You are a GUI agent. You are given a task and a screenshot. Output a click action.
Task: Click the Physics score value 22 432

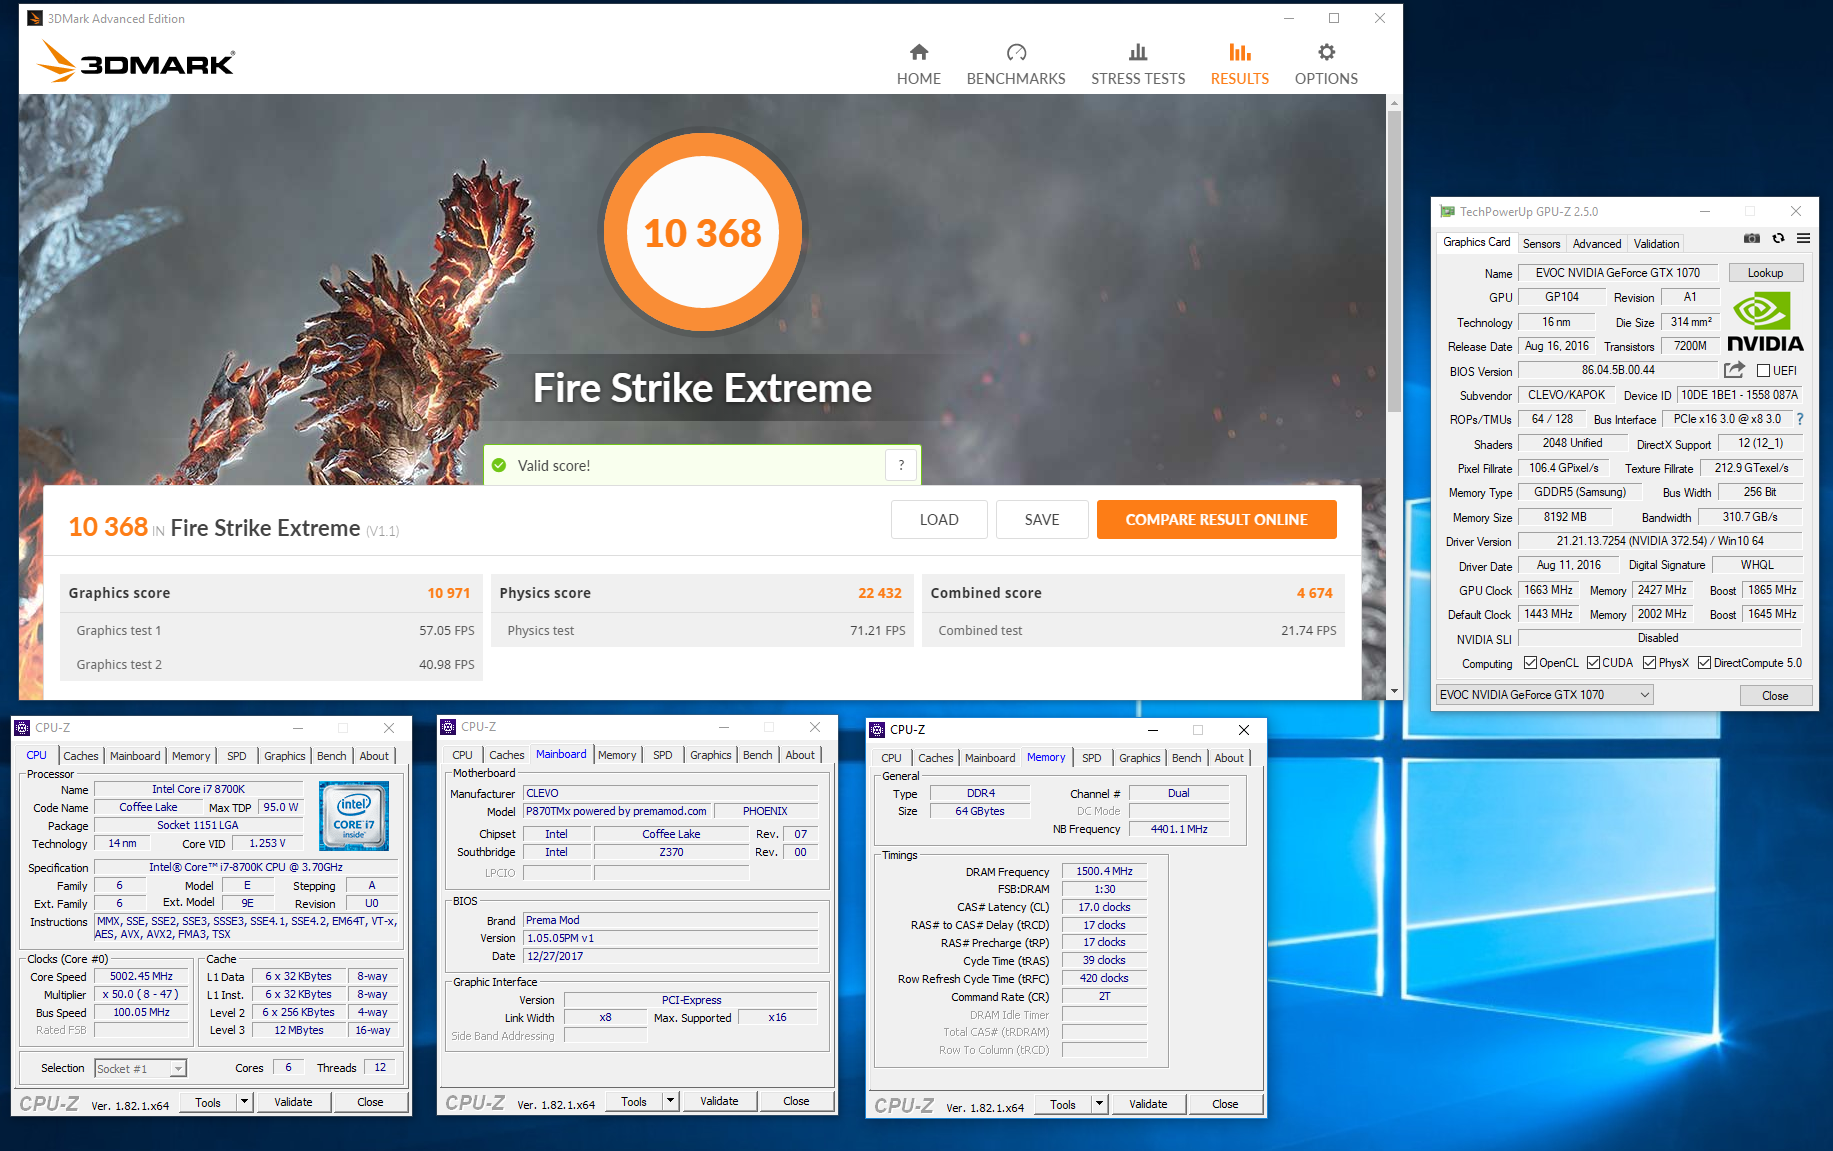[880, 593]
